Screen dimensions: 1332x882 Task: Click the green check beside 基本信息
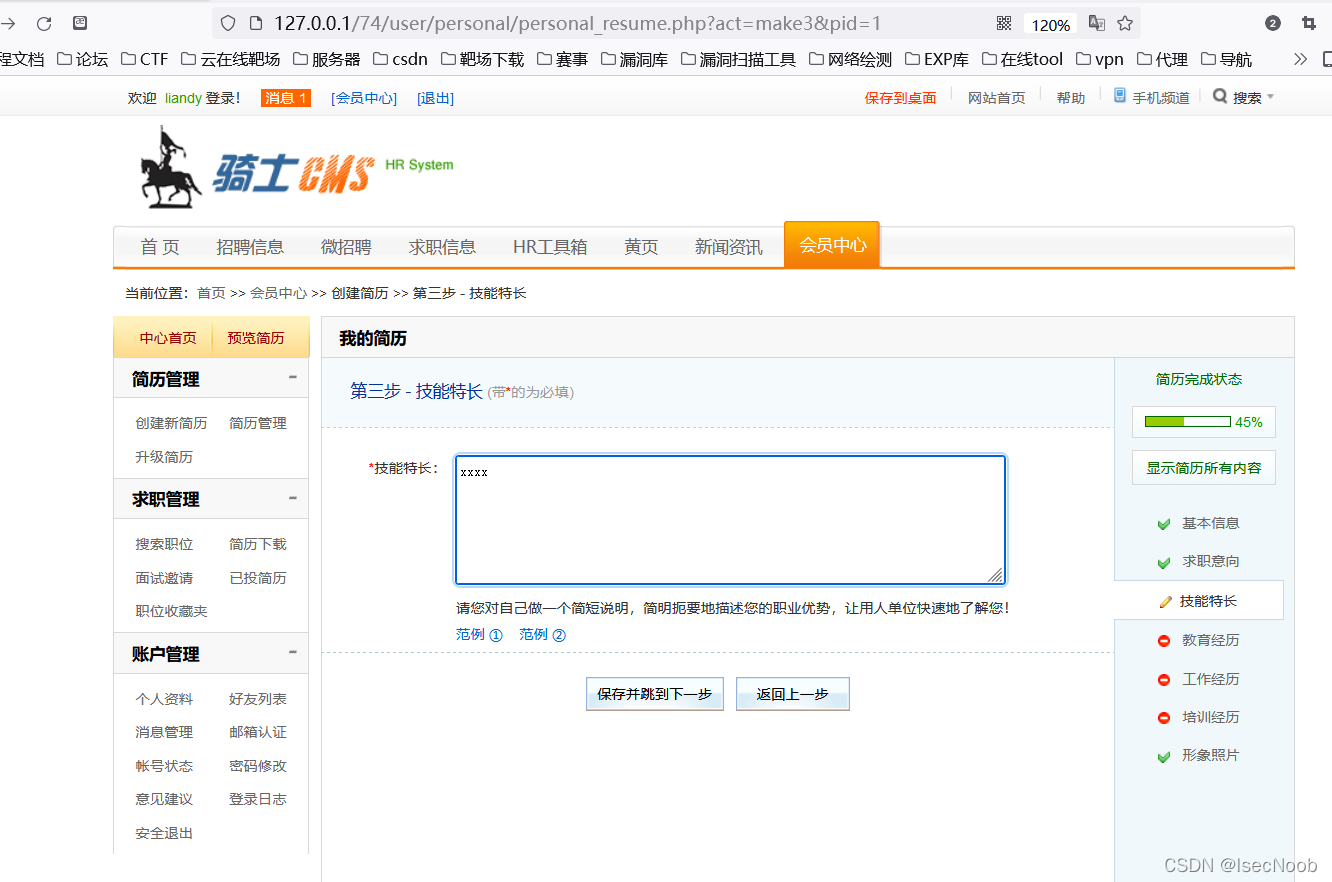click(1164, 523)
